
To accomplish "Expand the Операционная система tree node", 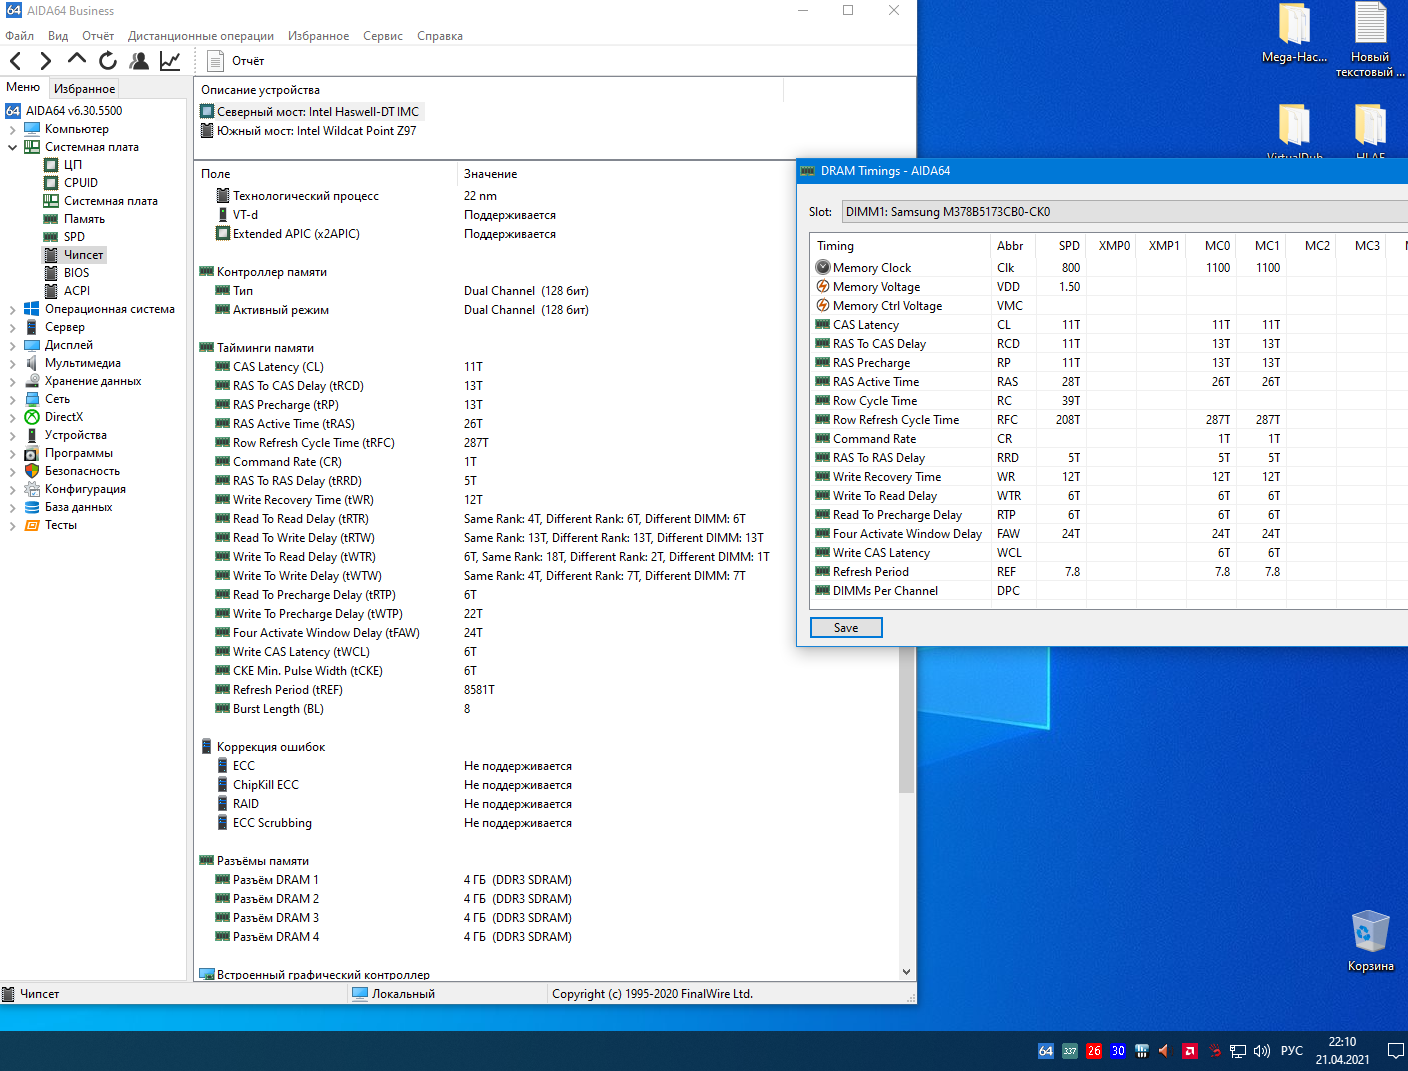I will [12, 309].
